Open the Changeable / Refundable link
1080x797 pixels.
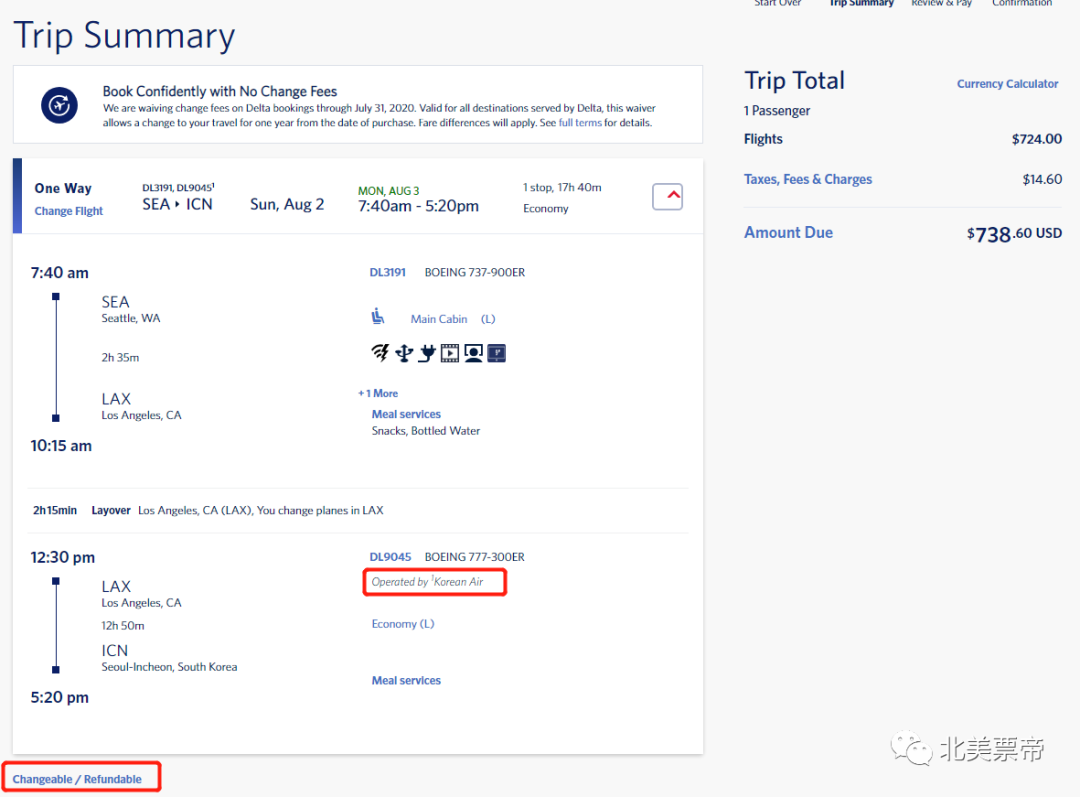tap(77, 779)
